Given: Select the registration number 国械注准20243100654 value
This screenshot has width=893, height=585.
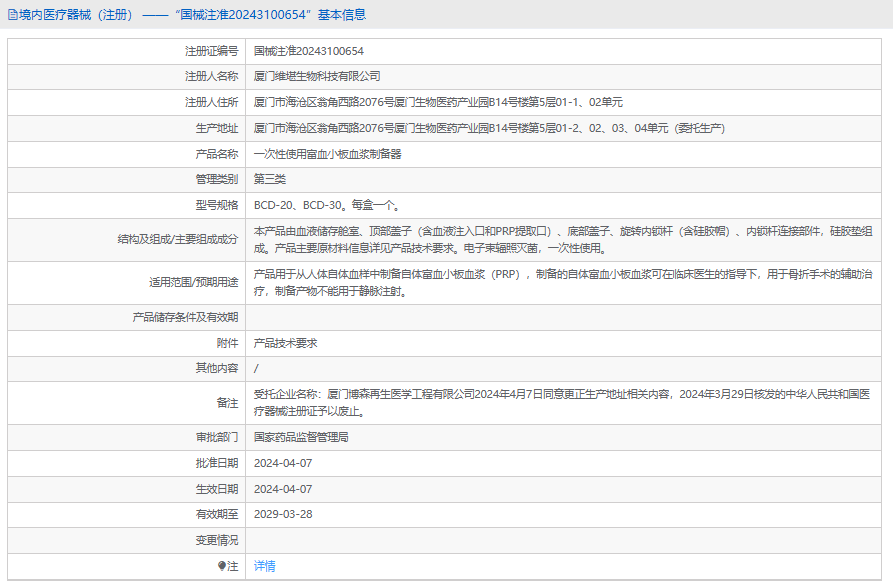Looking at the screenshot, I should [x=308, y=50].
